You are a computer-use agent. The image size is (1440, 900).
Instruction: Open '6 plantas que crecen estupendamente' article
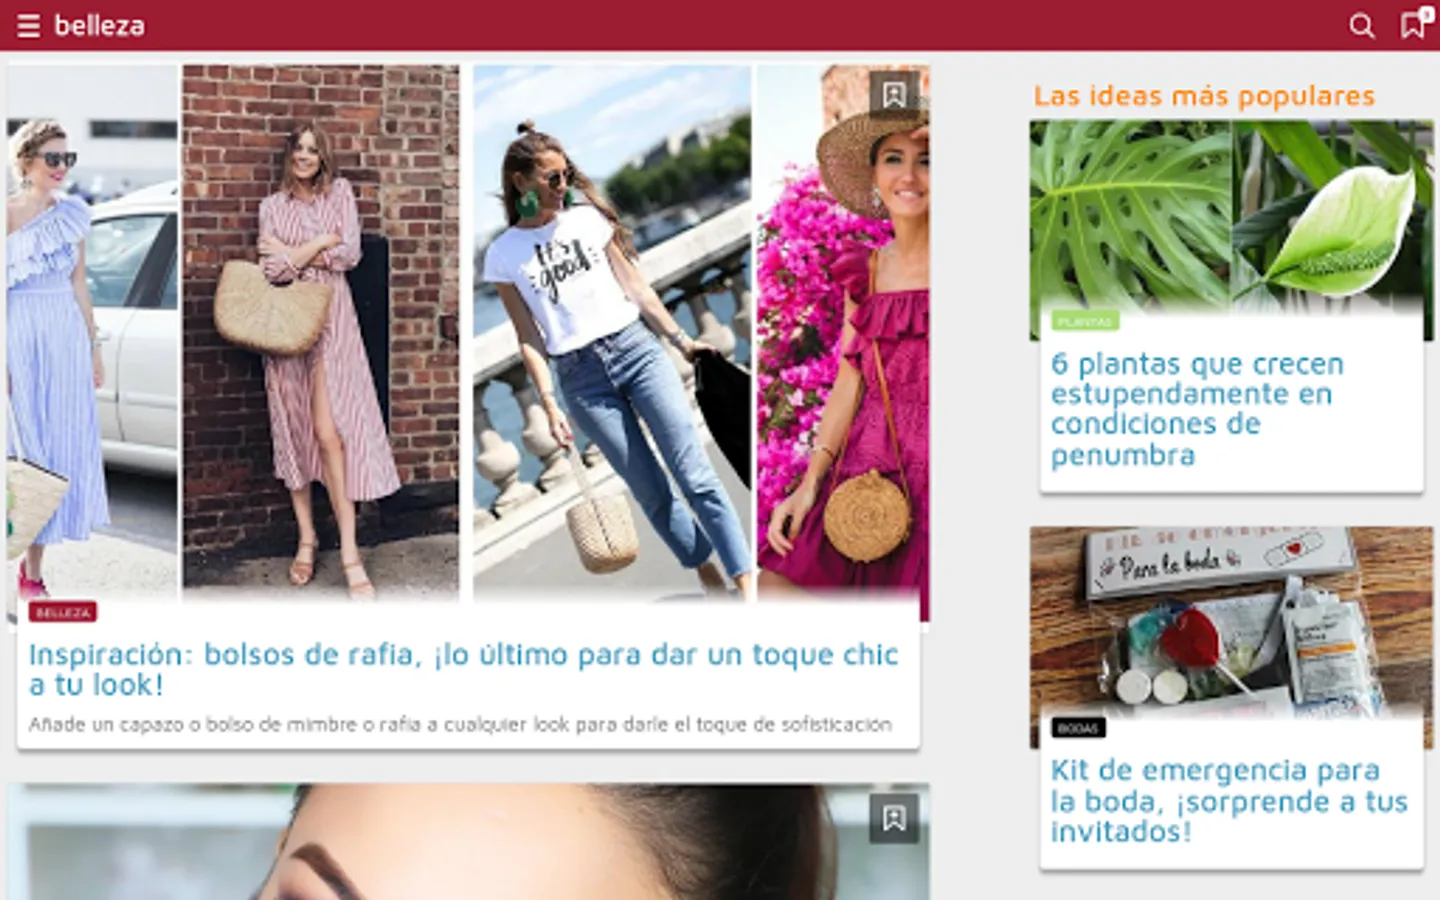pos(1197,409)
